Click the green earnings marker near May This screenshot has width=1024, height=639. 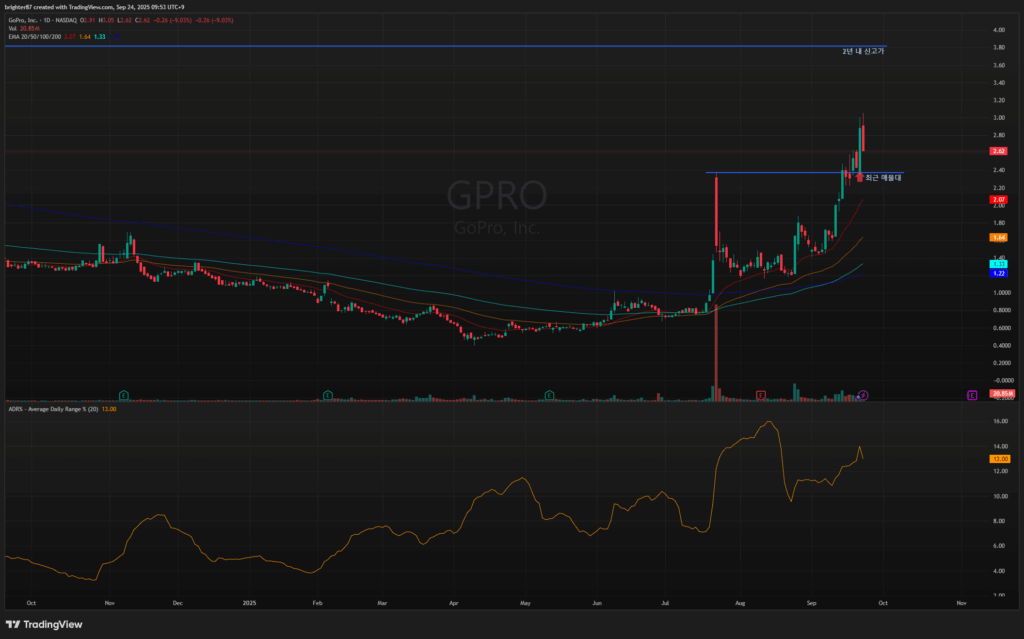tap(549, 395)
